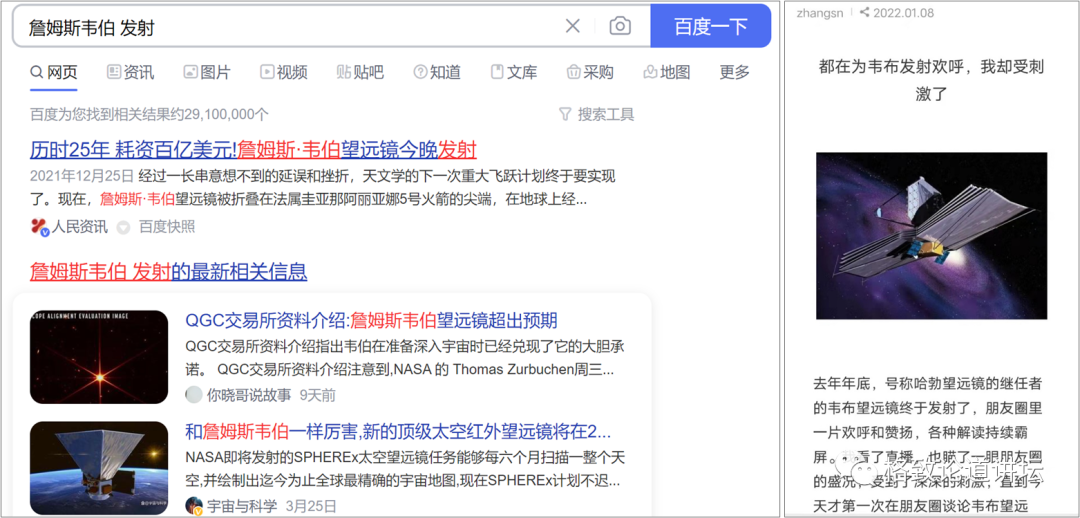Screen dimensions: 1080x518
Task: Open 搜索工具 filter options
Action: (596, 114)
